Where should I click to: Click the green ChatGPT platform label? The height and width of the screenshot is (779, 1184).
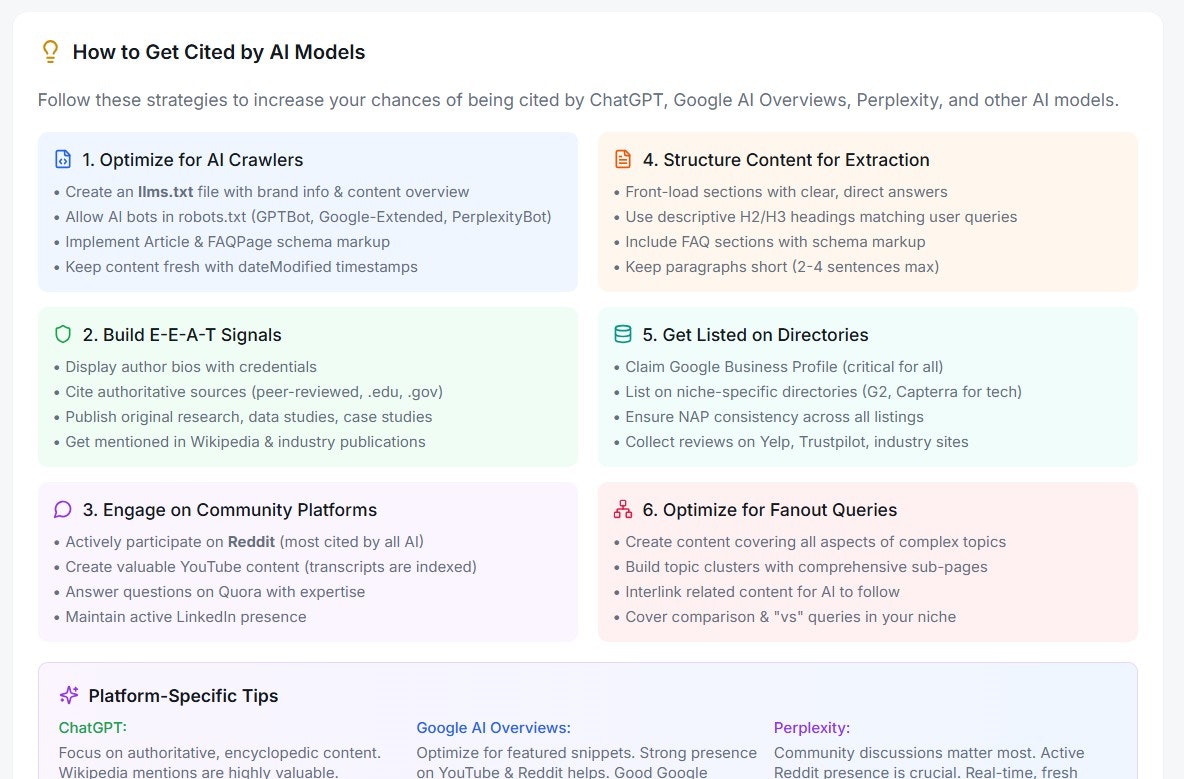[93, 728]
